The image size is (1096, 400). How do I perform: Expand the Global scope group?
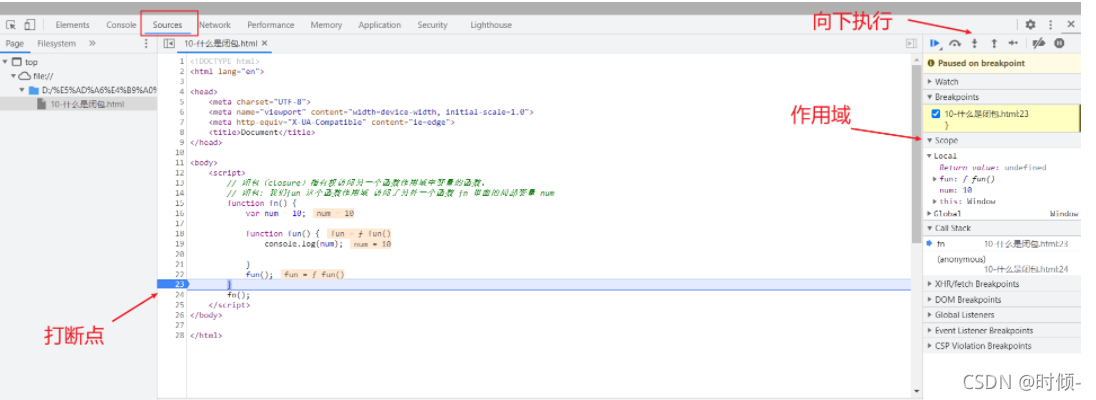[x=930, y=213]
